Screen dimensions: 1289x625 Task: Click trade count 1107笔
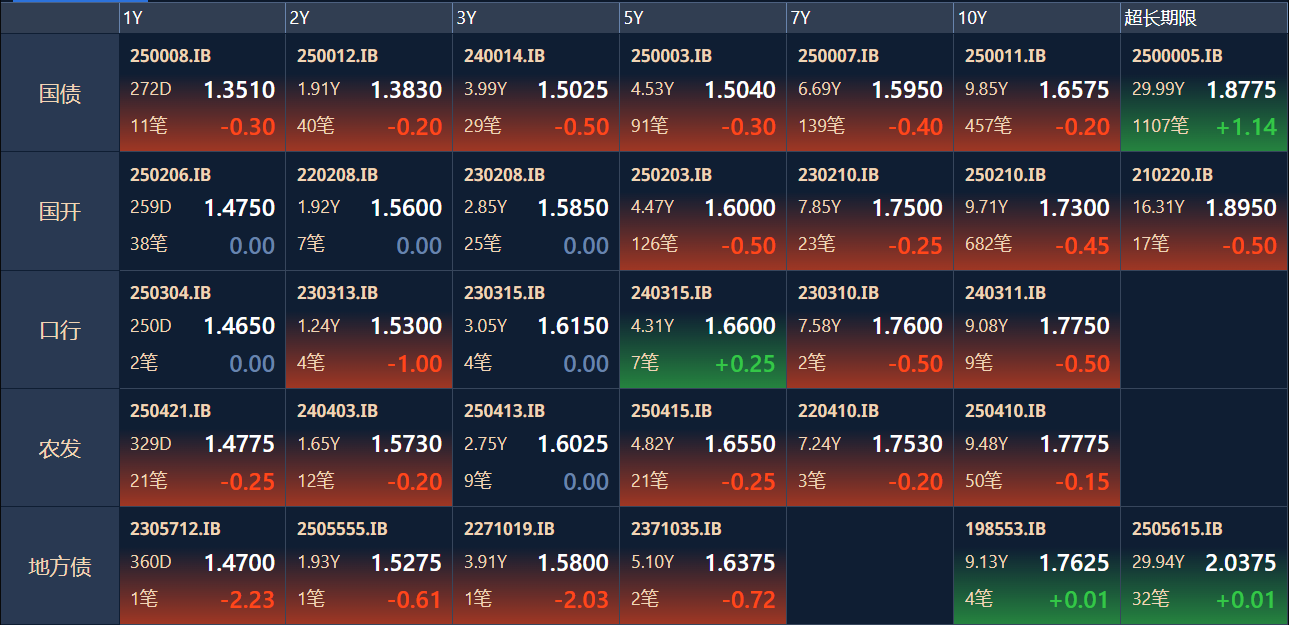click(1160, 126)
